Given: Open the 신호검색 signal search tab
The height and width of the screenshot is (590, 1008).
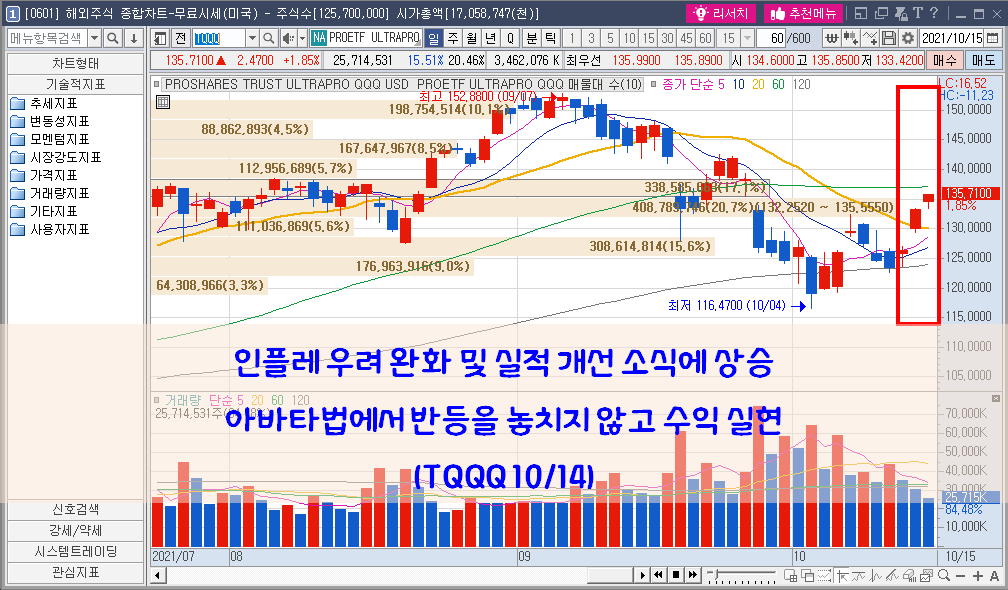Looking at the screenshot, I should coord(75,510).
